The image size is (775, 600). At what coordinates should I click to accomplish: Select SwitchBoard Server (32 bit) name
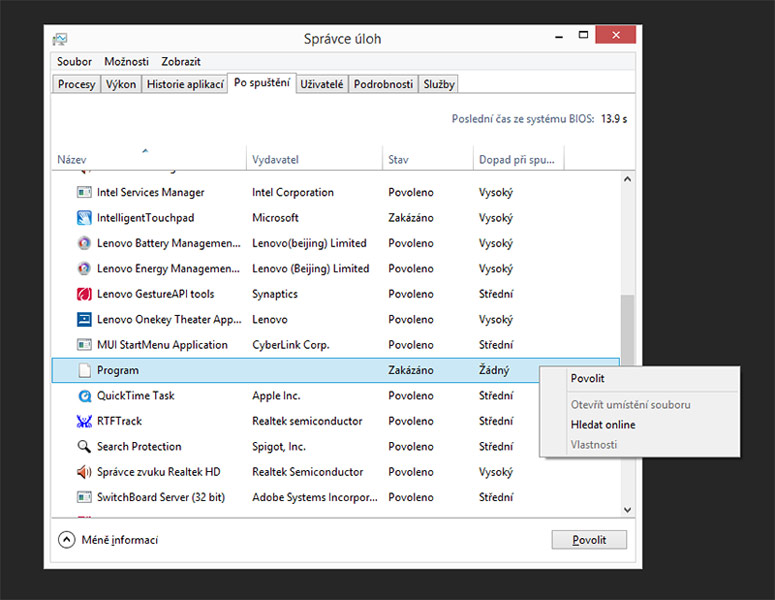point(161,497)
